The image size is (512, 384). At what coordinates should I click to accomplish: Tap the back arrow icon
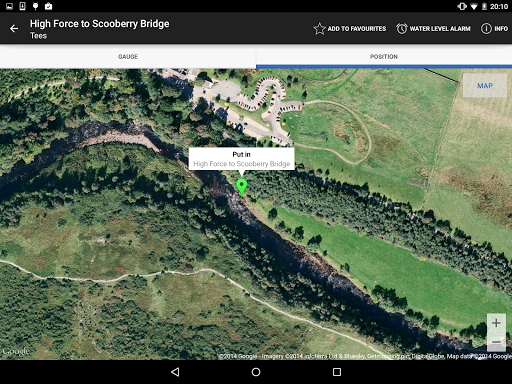point(14,29)
